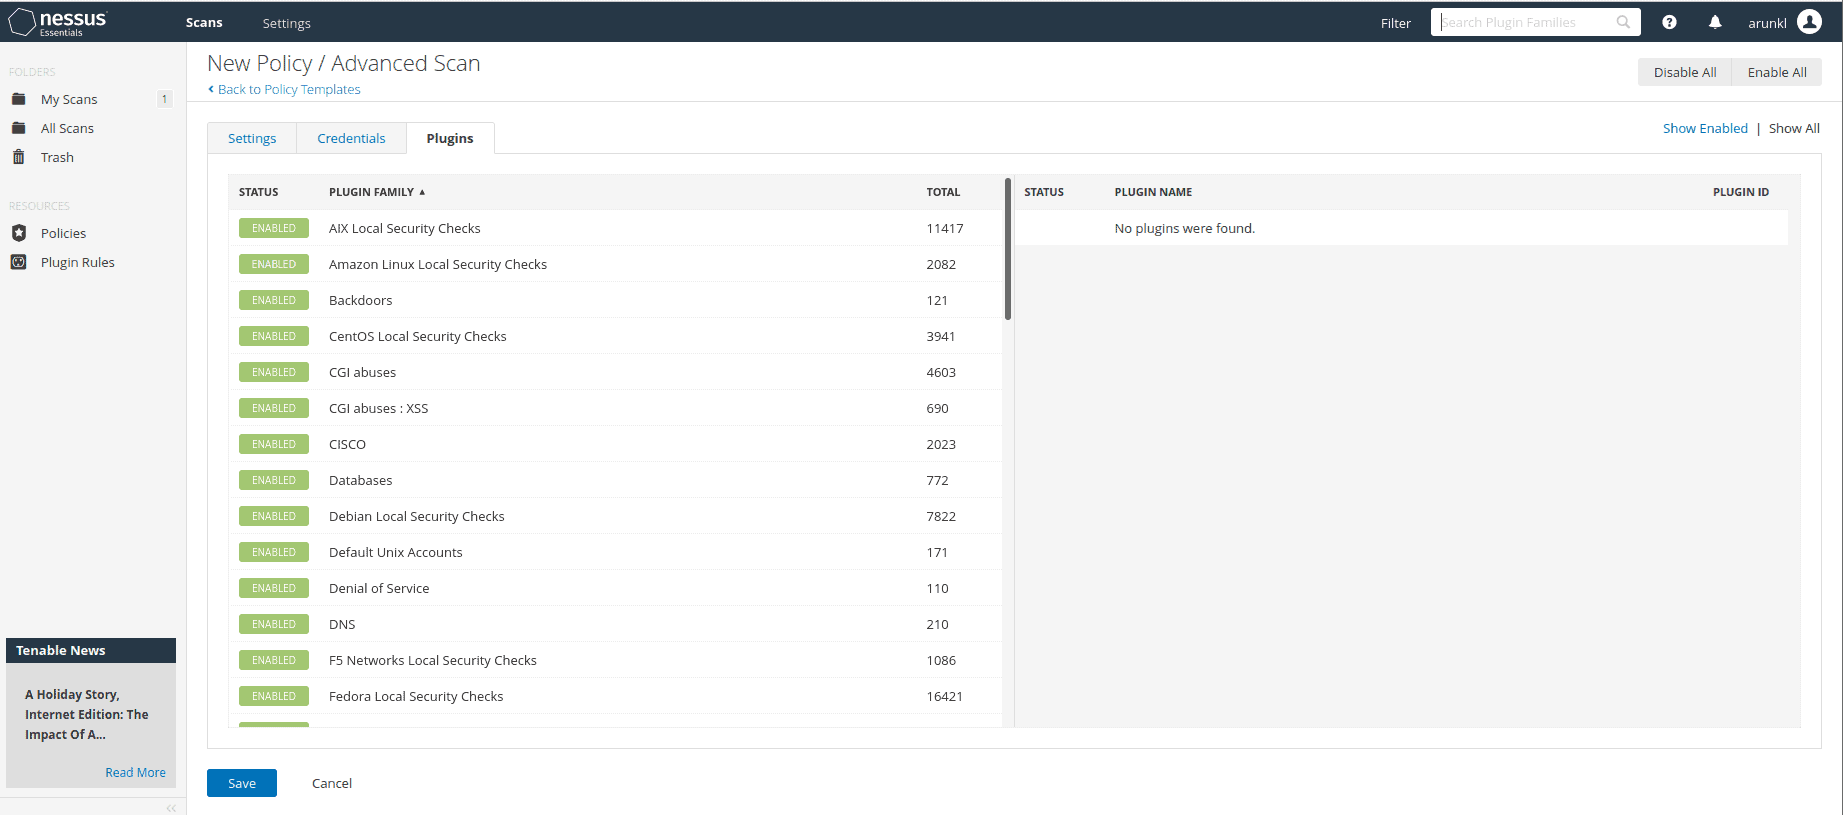The image size is (1843, 815).
Task: Click the Plugin Rules icon
Action: (x=18, y=262)
